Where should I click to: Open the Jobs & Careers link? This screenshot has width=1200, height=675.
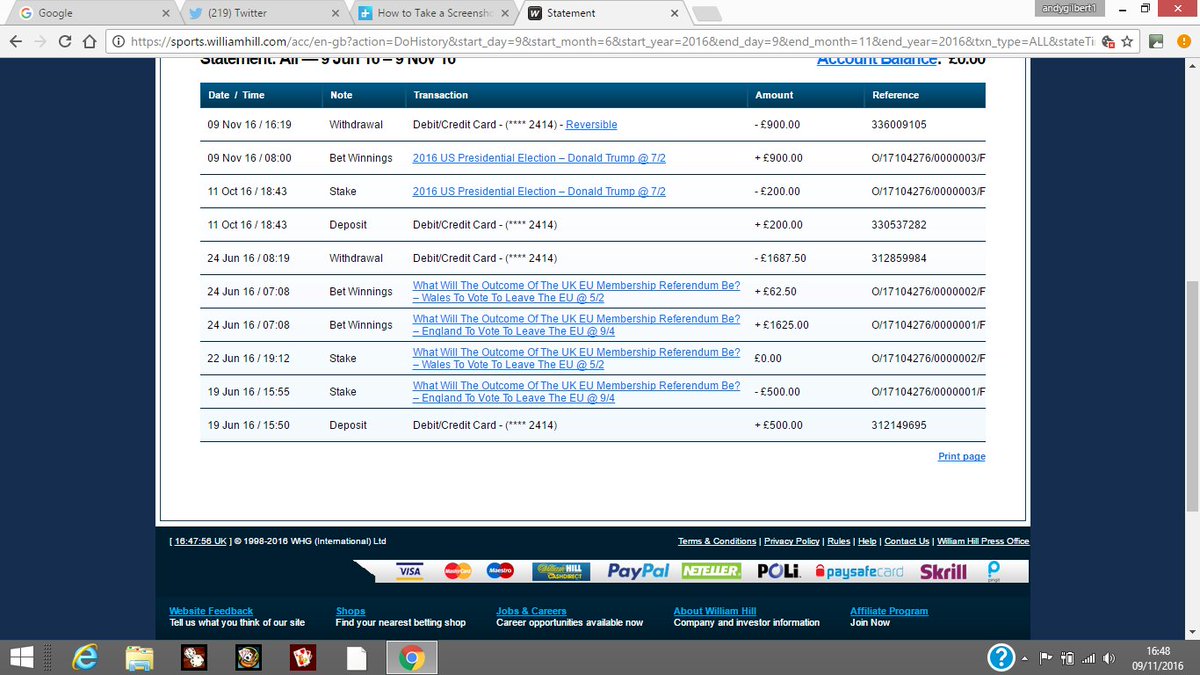point(531,611)
